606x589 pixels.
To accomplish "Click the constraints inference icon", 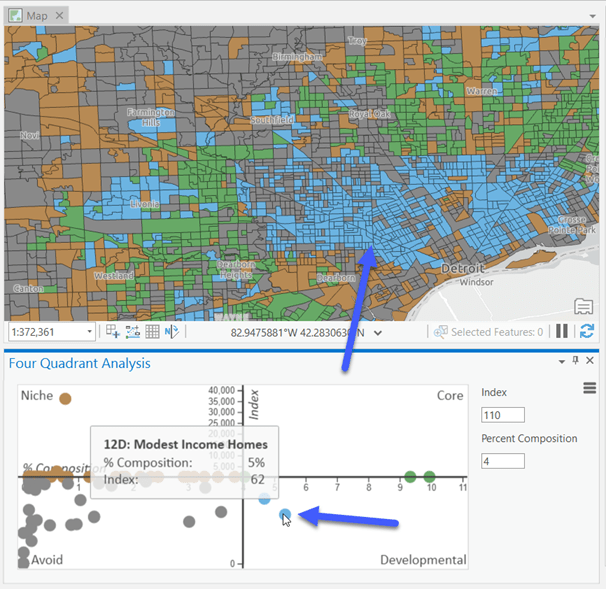I will 133,332.
